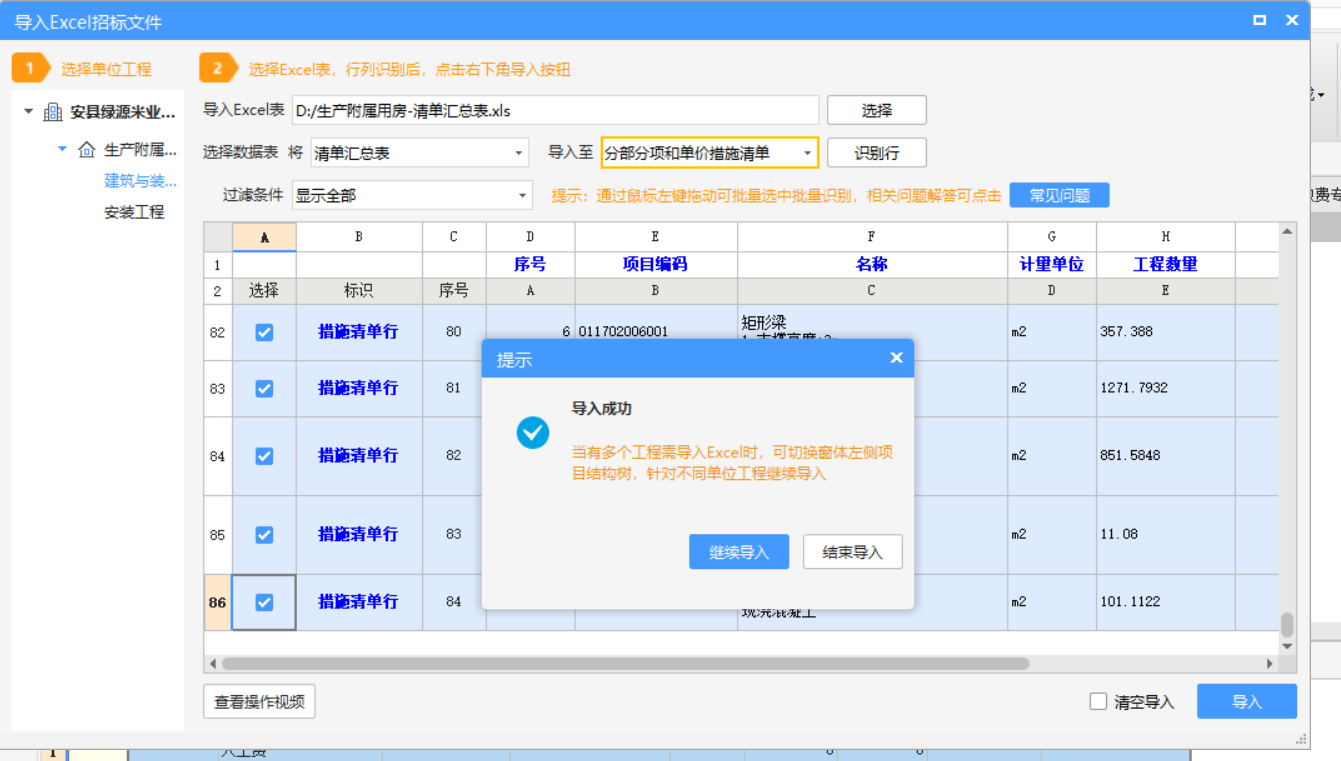The height and width of the screenshot is (761, 1341).
Task: Click the blue checkmark success icon
Action: [x=532, y=433]
